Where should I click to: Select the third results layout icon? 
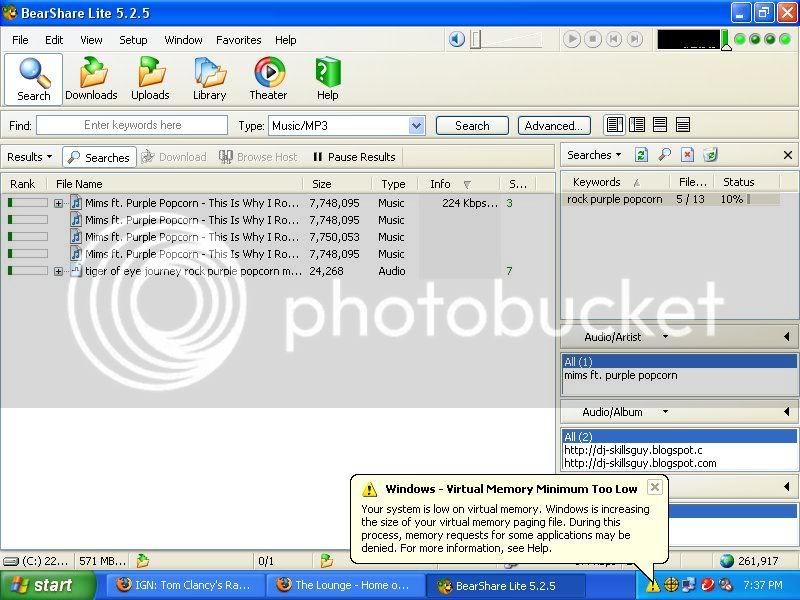(660, 124)
